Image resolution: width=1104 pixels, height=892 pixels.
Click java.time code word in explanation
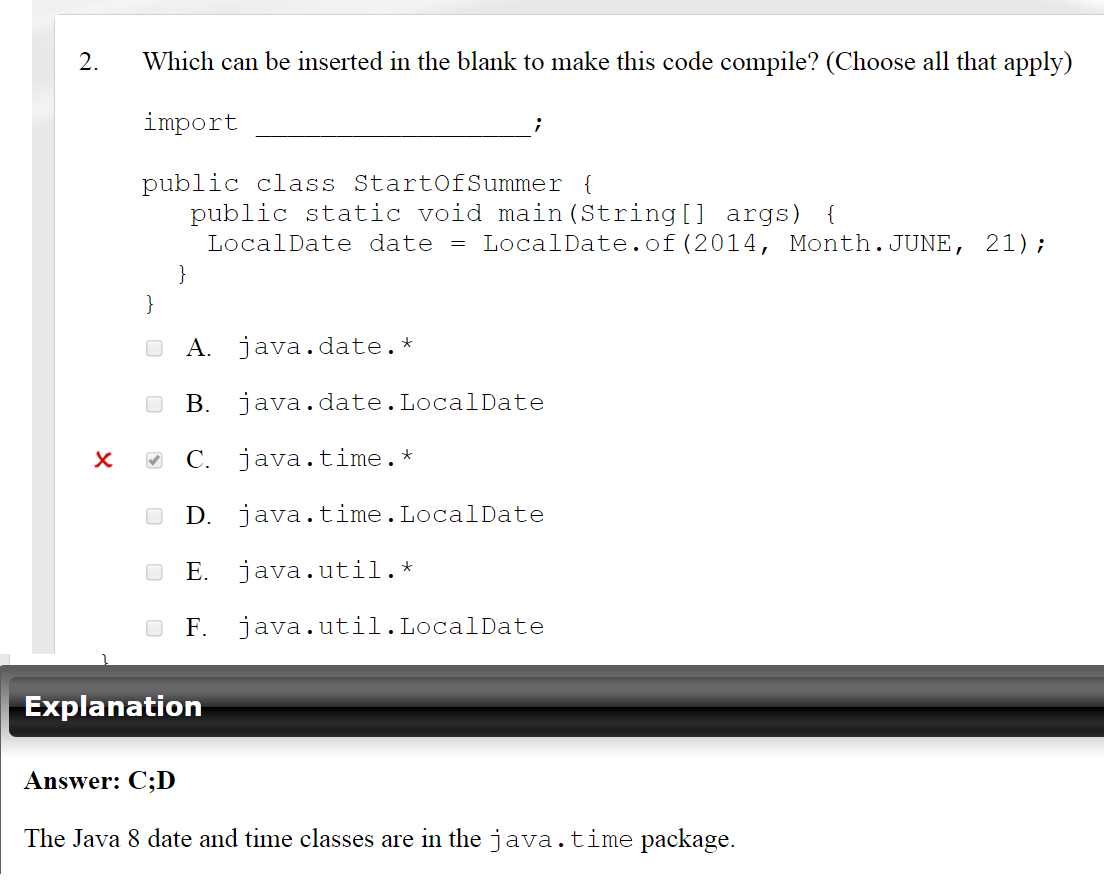563,839
